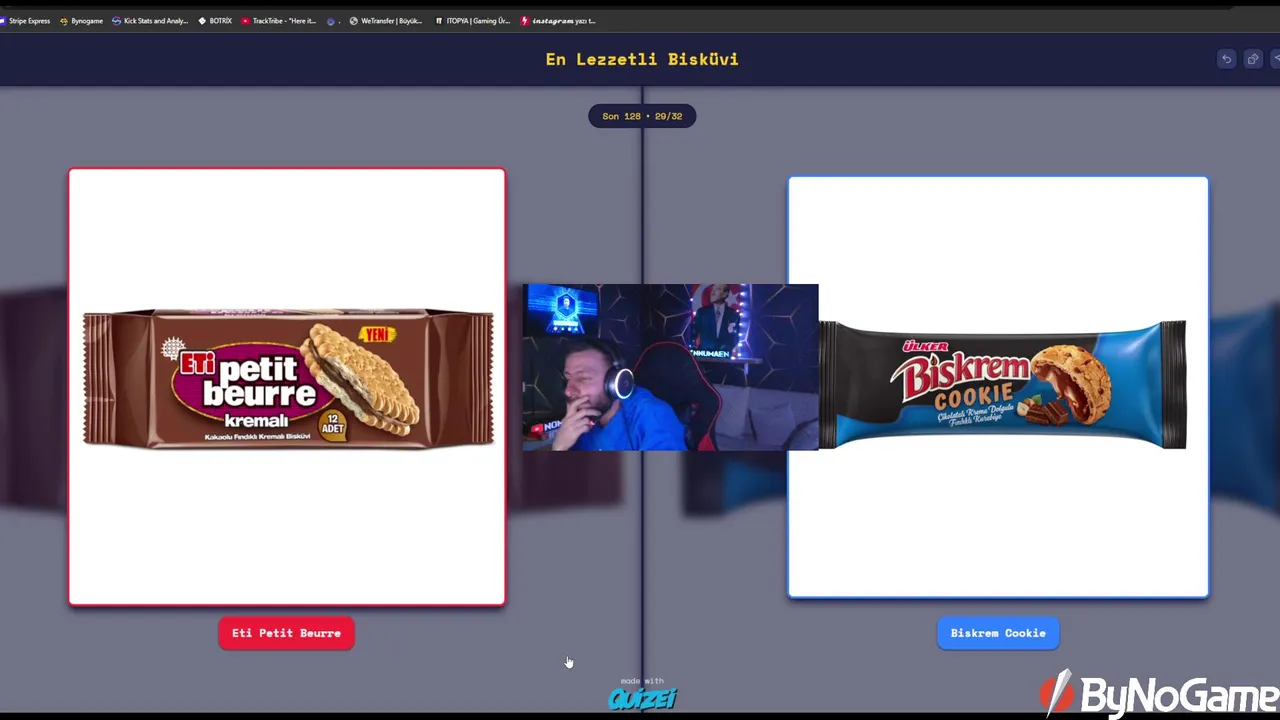
Task: Vote with the red Eti Petit Beurre button
Action: tap(286, 633)
